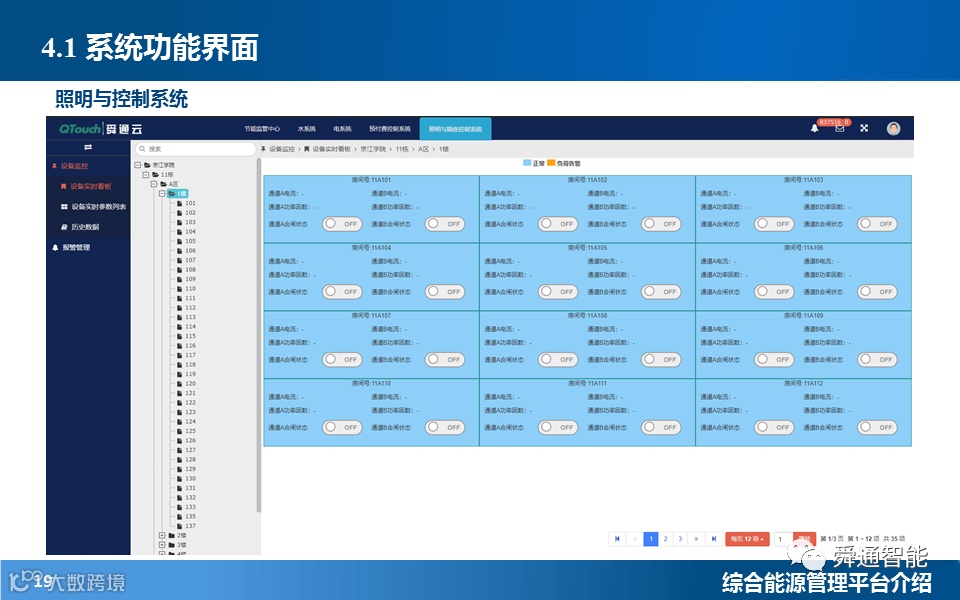Click the pin icon beside 设备监控 sidebar item
This screenshot has height=600, width=960.
(x=54, y=166)
